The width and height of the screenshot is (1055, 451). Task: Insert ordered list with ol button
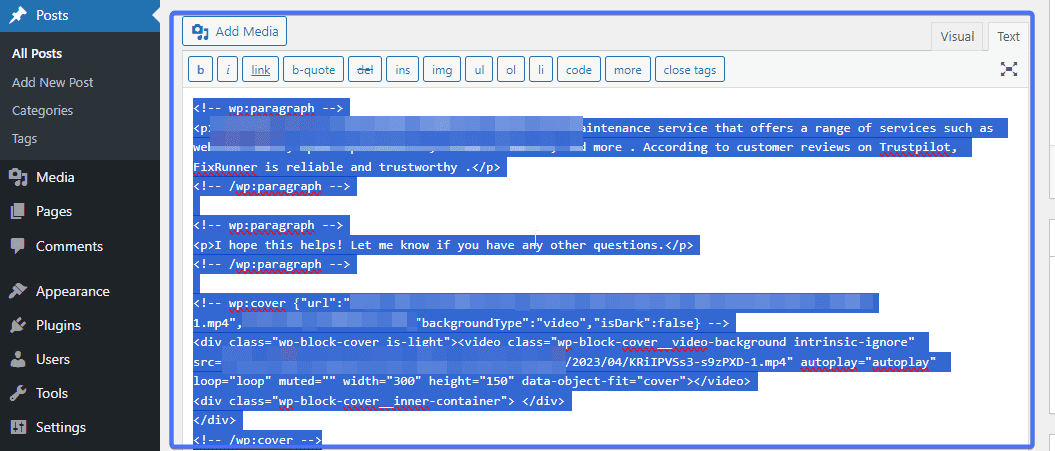click(511, 69)
